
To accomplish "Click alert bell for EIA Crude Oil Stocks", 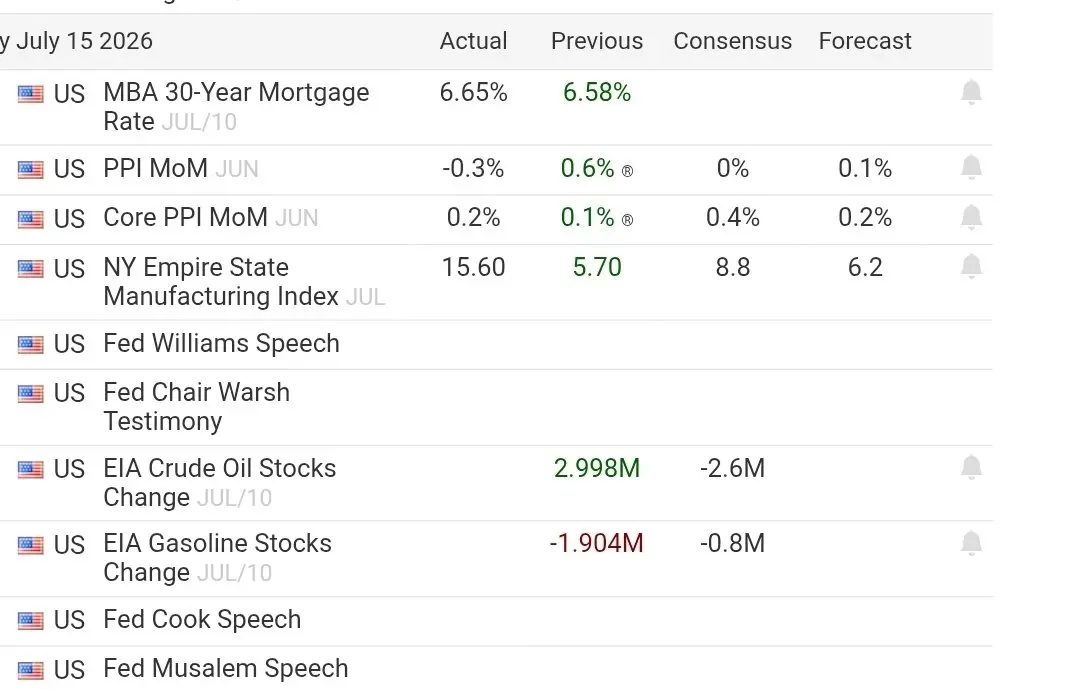I will 971,468.
